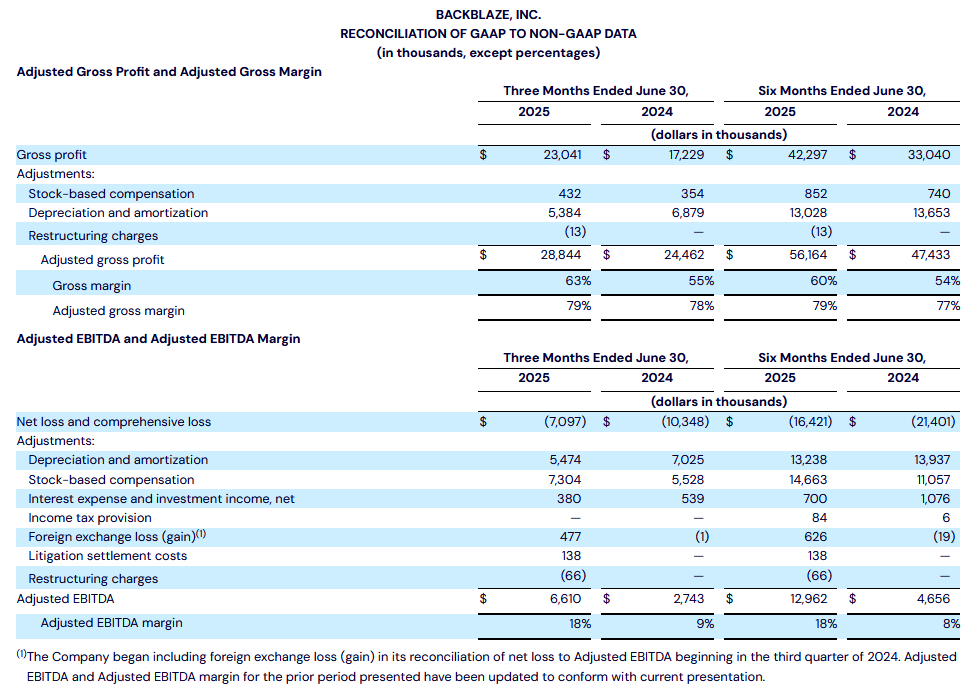Click adjusted gross profit value 56,164
Viewport: 972px width, 686px height.
[808, 255]
